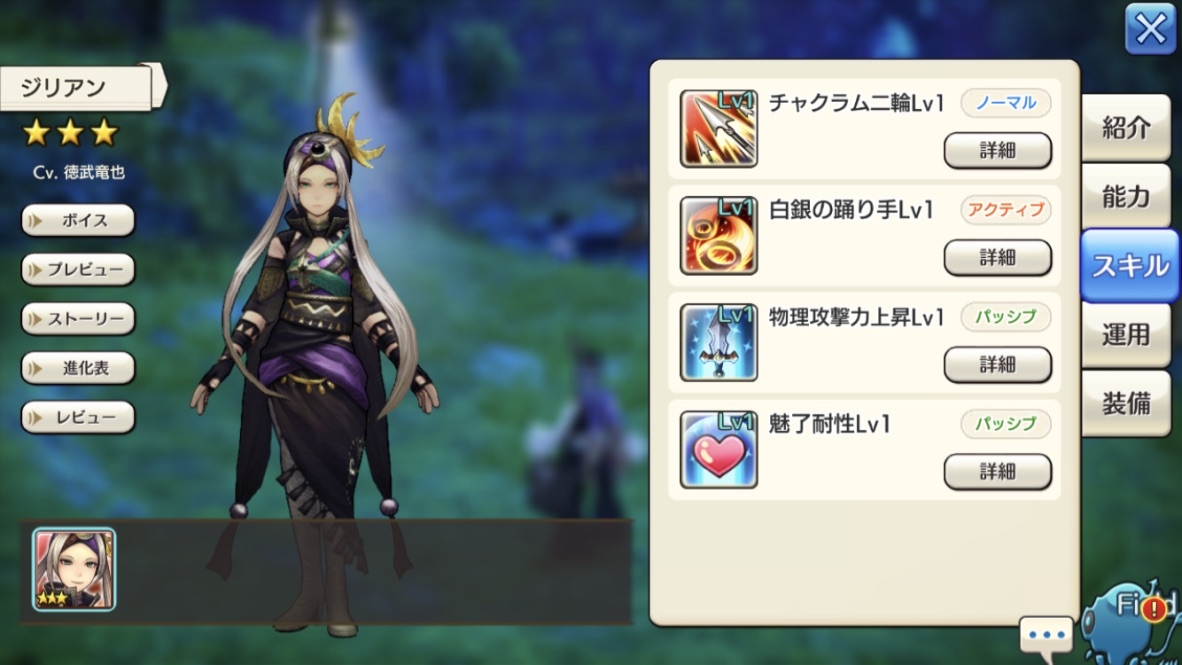The width and height of the screenshot is (1182, 665).
Task: Show 詳細 for 白銀の踊り手 skill
Action: (997, 258)
